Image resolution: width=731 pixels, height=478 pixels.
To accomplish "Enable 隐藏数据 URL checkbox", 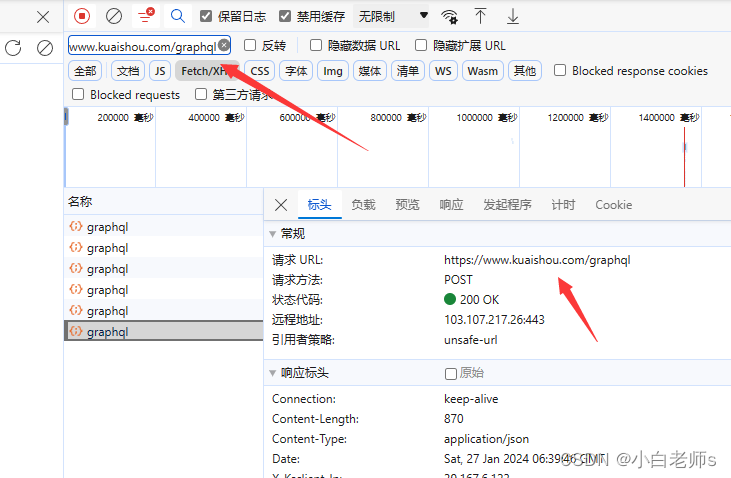I will 316,45.
